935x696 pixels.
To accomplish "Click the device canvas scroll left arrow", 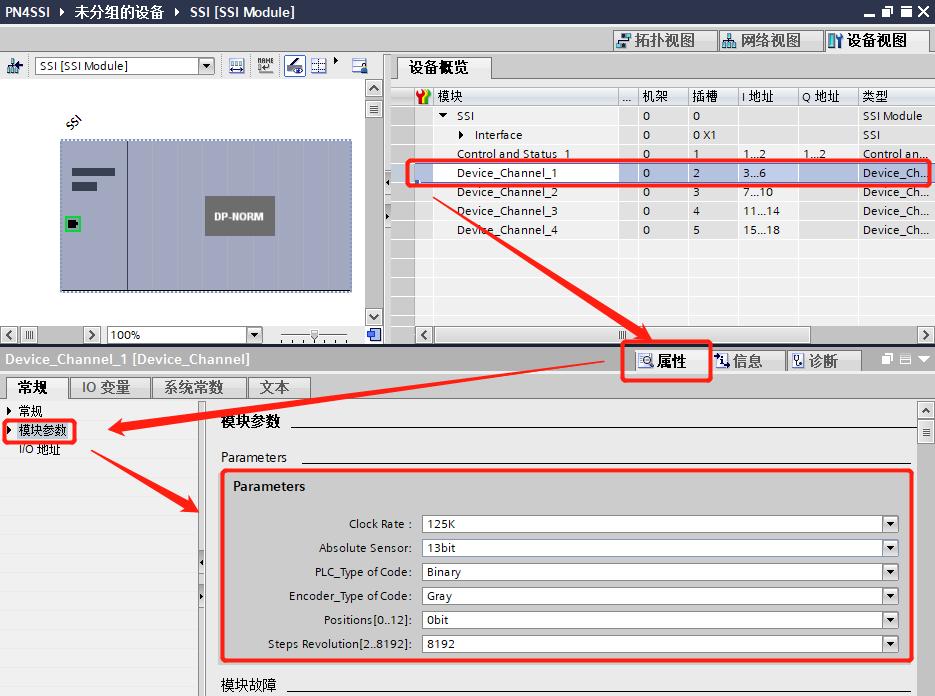I will pyautogui.click(x=9, y=335).
